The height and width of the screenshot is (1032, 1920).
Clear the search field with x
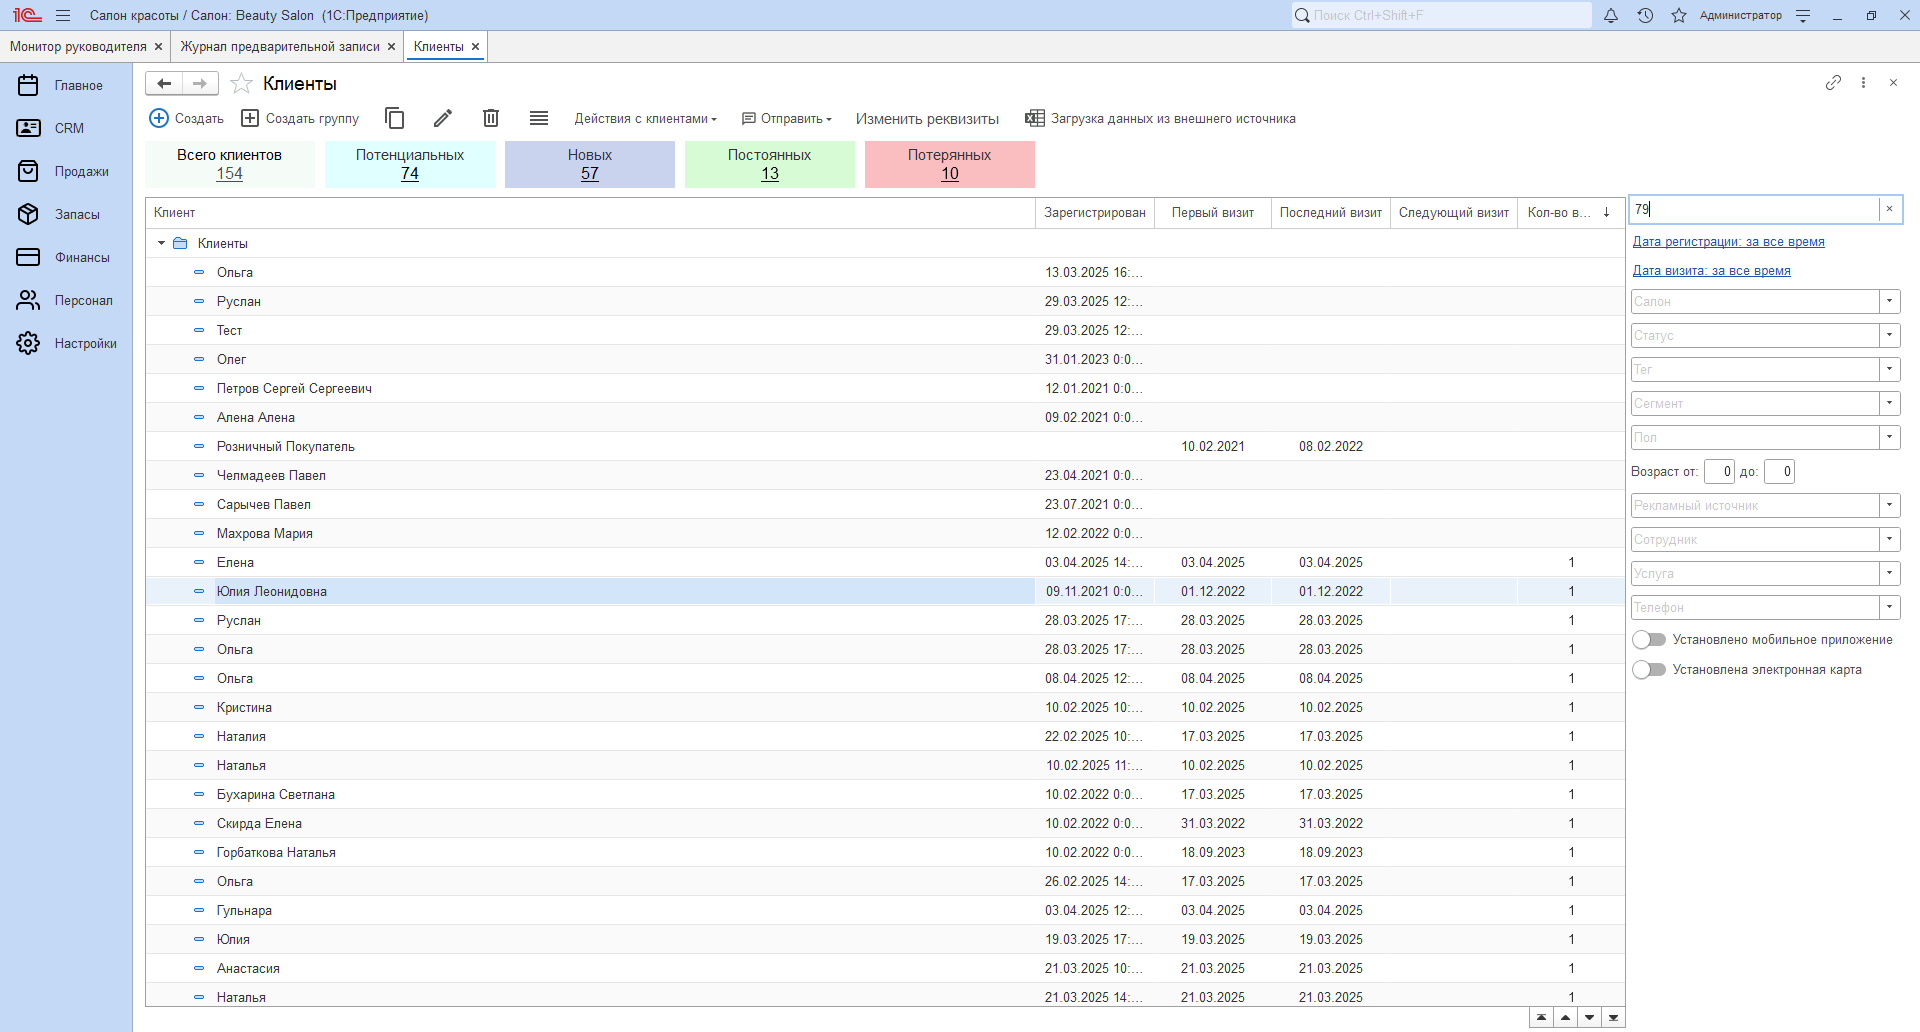click(1889, 209)
